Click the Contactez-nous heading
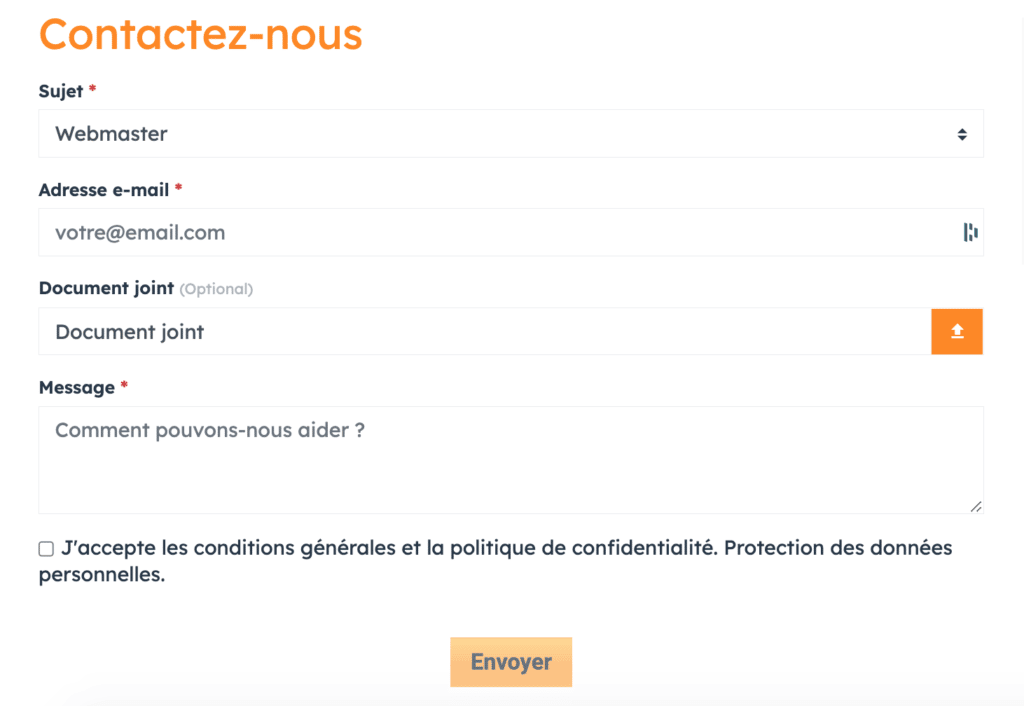Image resolution: width=1024 pixels, height=706 pixels. click(200, 34)
